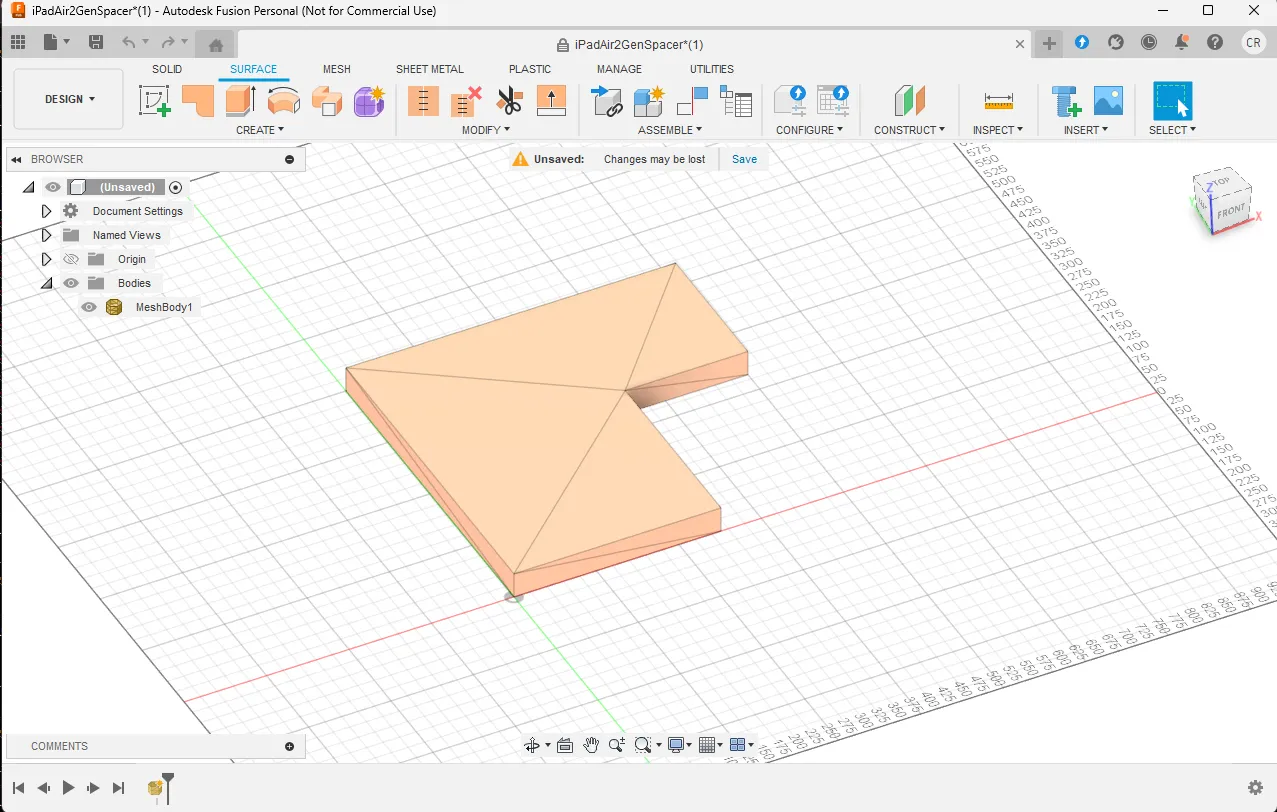The width and height of the screenshot is (1277, 812).
Task: Open the notifications bell icon
Action: point(1182,43)
